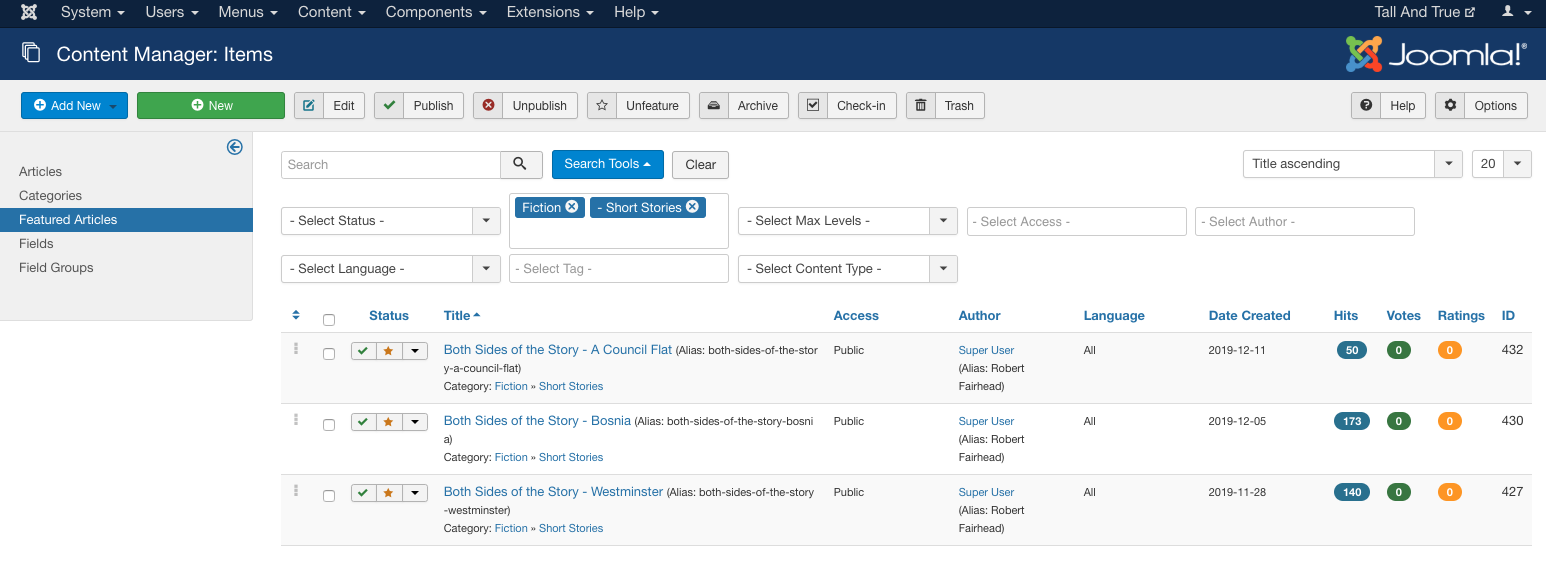Click the magnifier search icon button
This screenshot has height=568, width=1546.
pyautogui.click(x=520, y=164)
